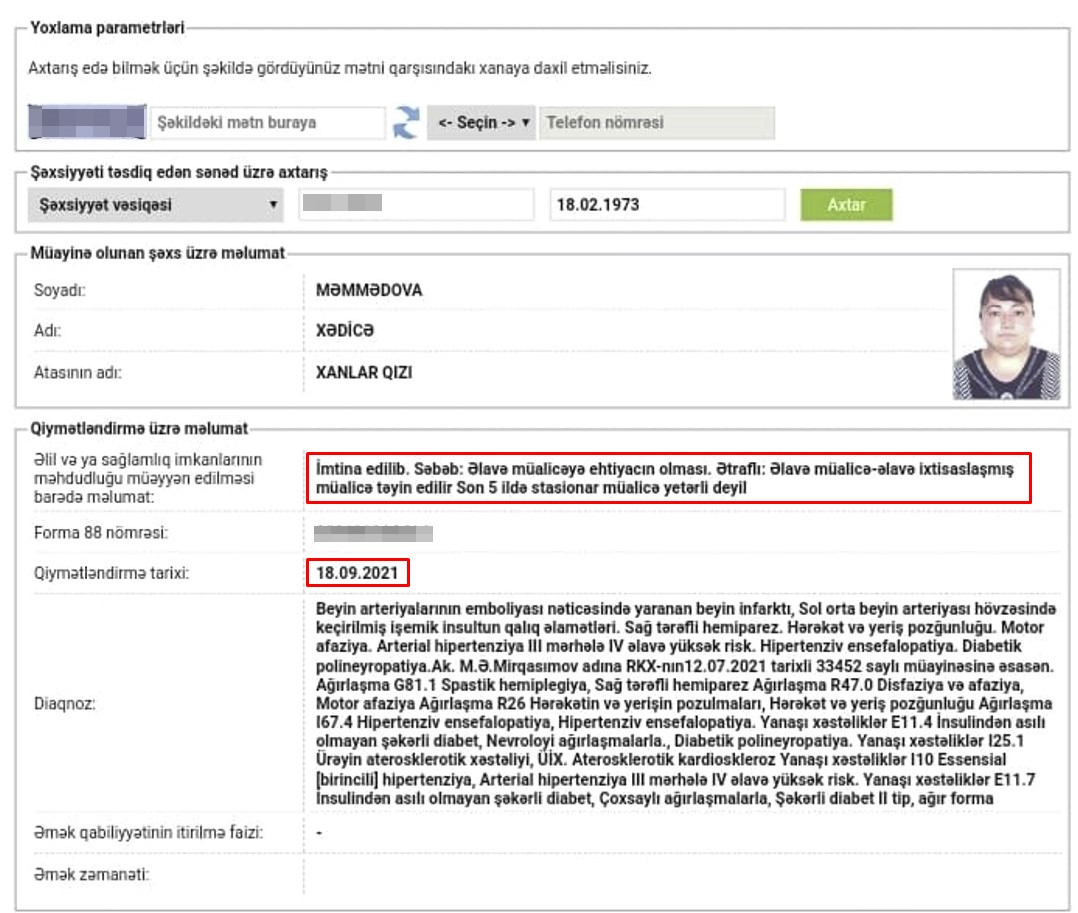
Task: Open the '<- Seçin ->' dropdown
Action: point(482,123)
